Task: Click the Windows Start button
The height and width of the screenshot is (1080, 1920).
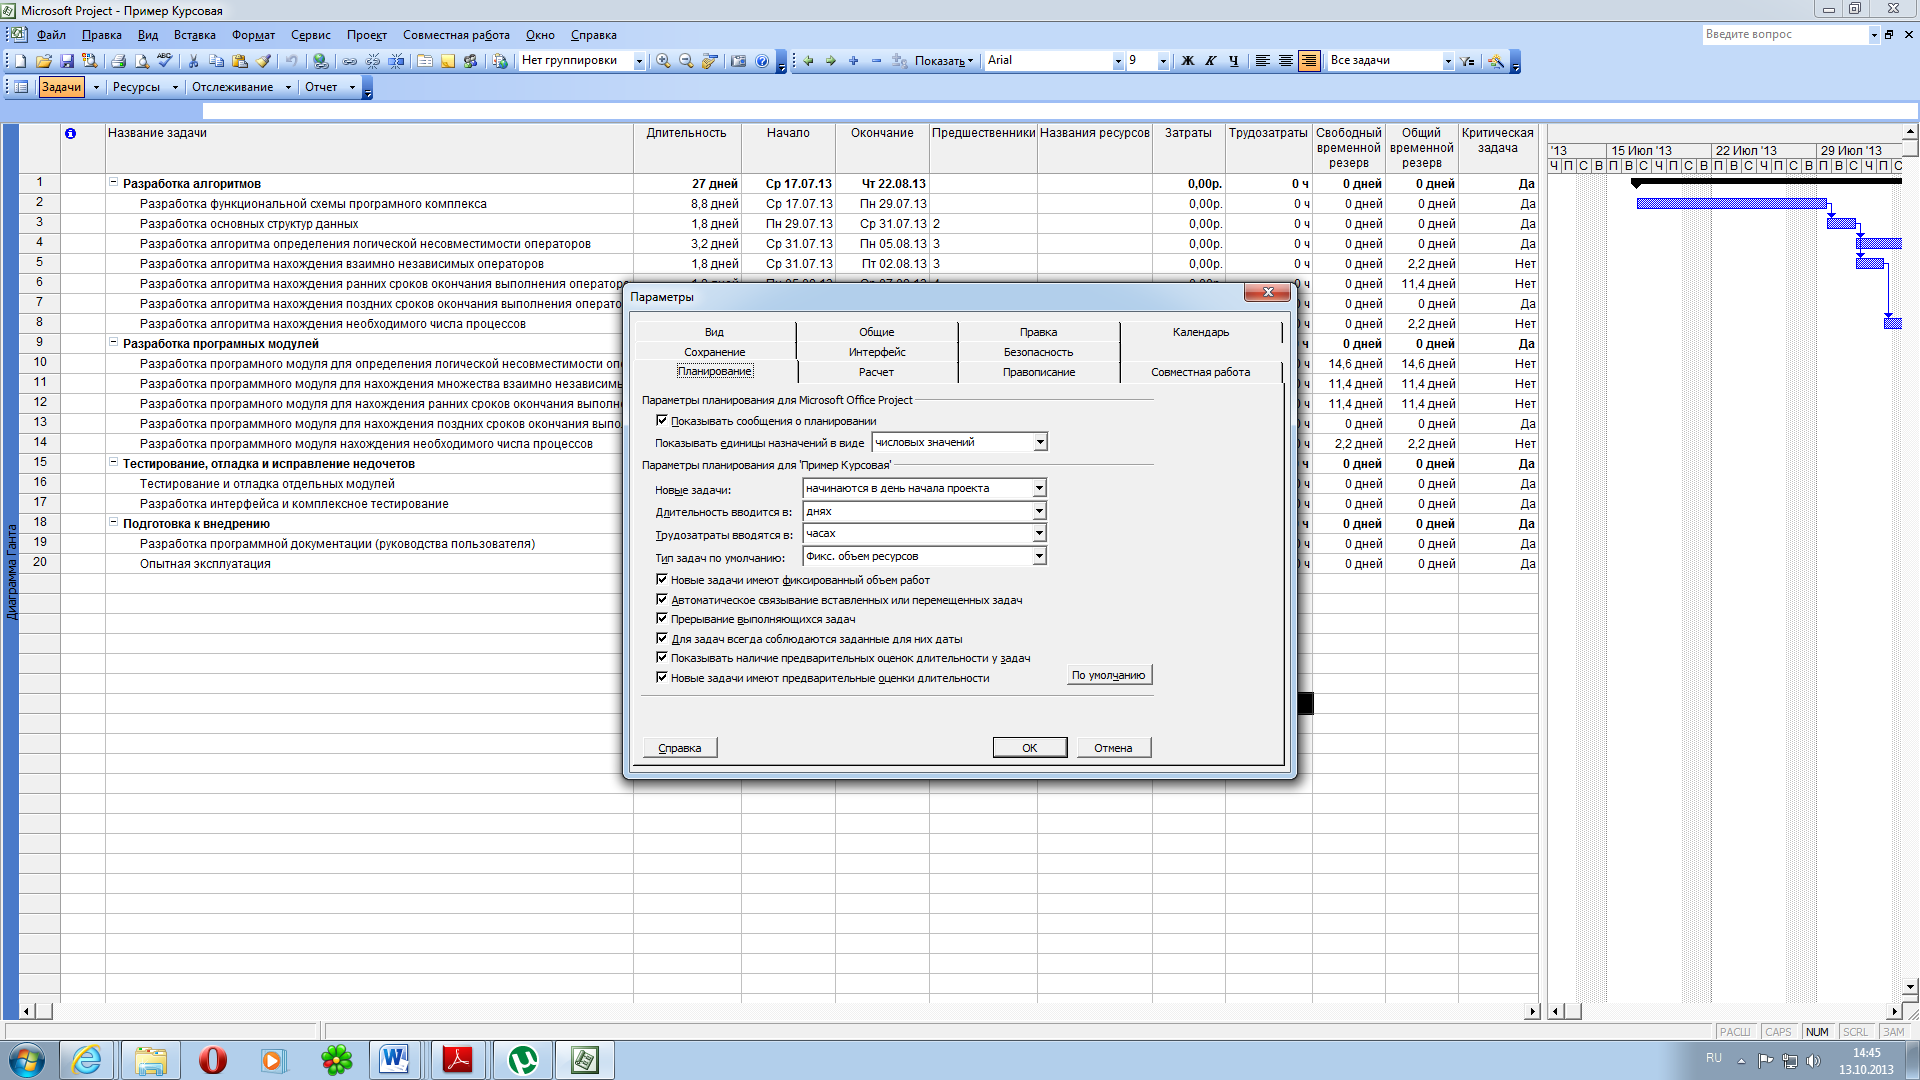Action: [x=27, y=1060]
